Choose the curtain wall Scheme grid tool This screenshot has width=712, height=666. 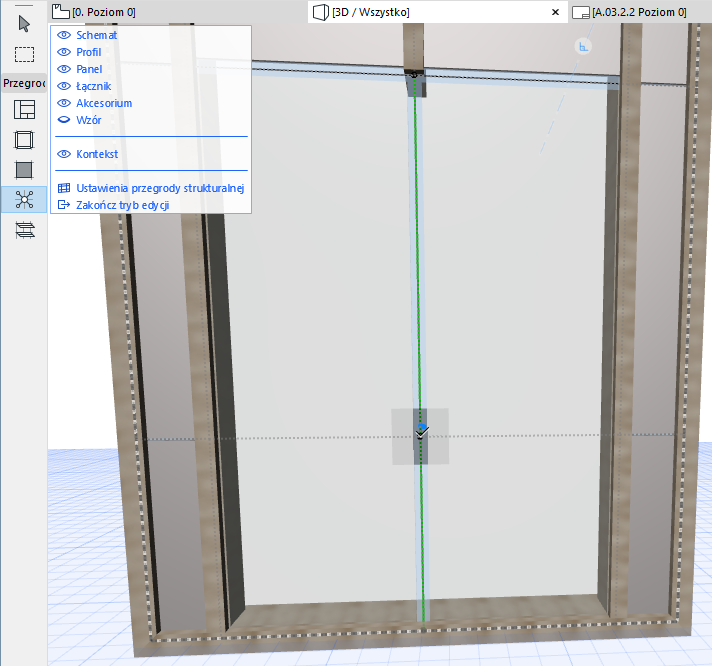(24, 111)
